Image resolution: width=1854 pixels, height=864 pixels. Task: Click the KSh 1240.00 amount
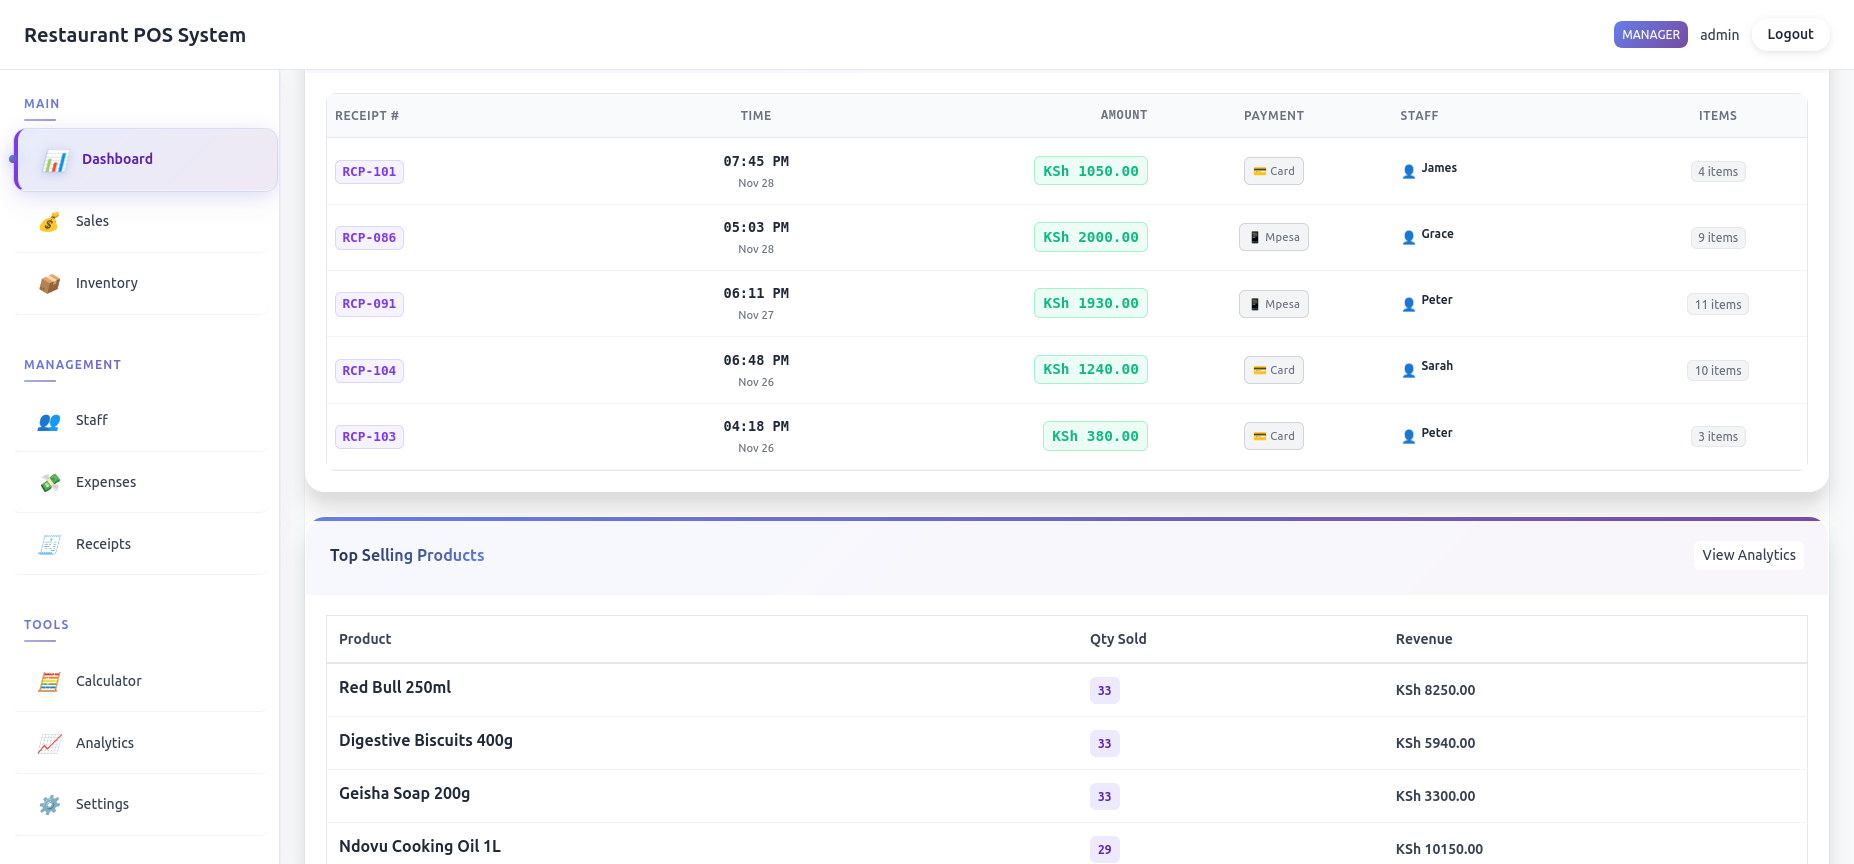[1091, 369]
